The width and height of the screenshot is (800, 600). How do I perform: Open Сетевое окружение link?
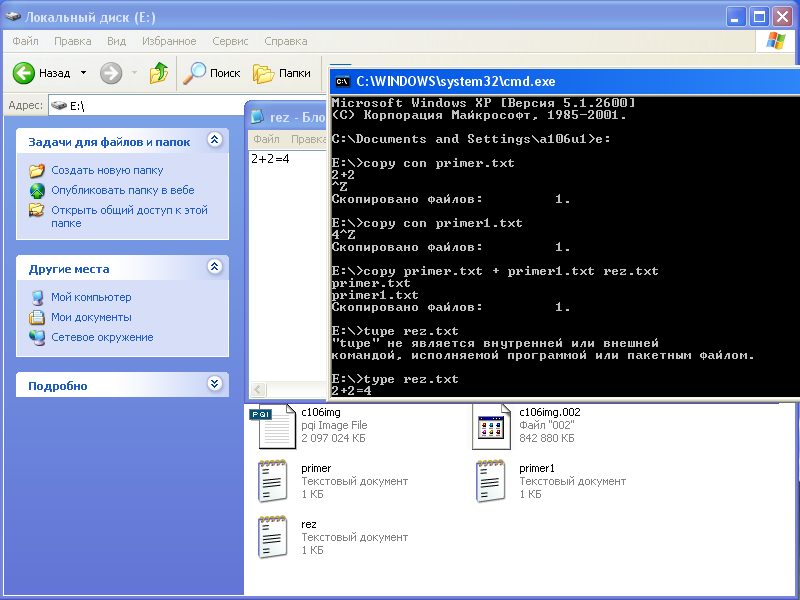pyautogui.click(x=102, y=337)
